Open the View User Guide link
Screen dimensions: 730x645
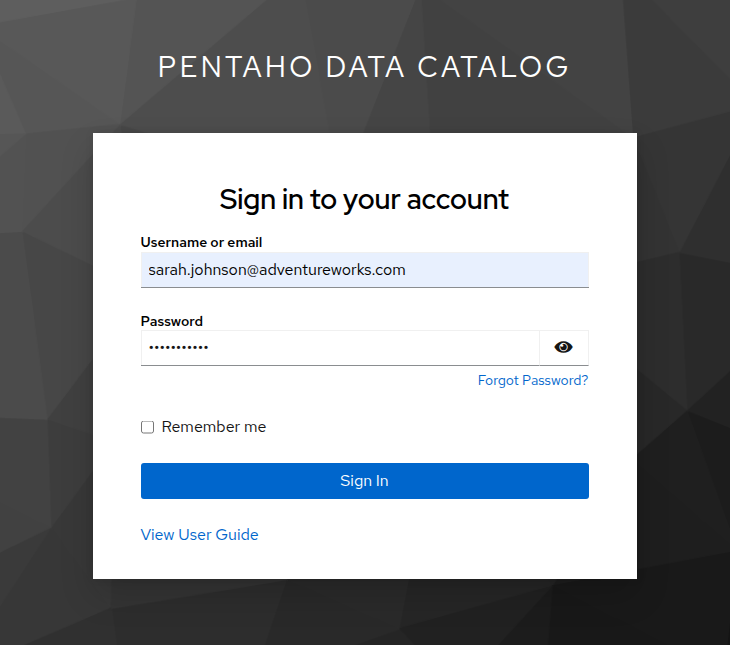click(x=199, y=535)
